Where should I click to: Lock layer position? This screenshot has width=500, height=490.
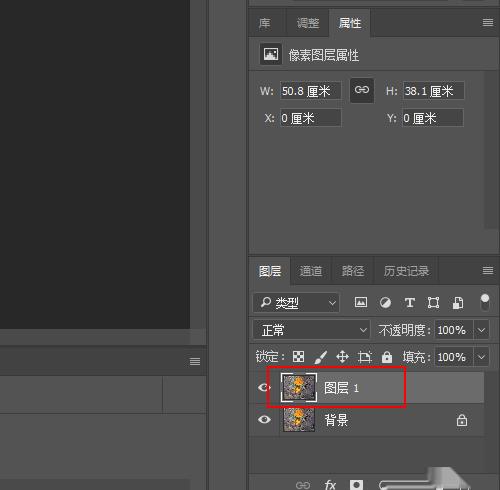pos(342,357)
